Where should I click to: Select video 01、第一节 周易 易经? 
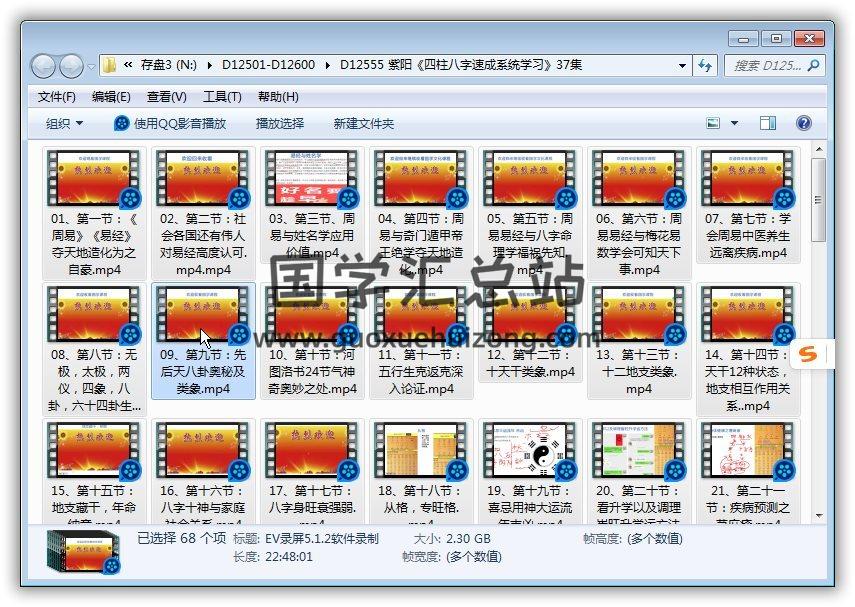[x=94, y=213]
